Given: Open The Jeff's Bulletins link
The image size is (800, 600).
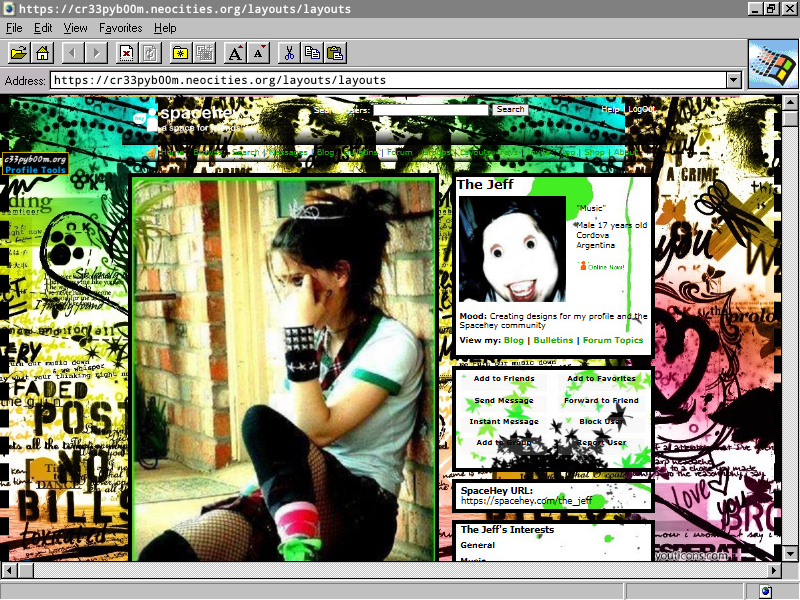Looking at the screenshot, I should tap(553, 340).
